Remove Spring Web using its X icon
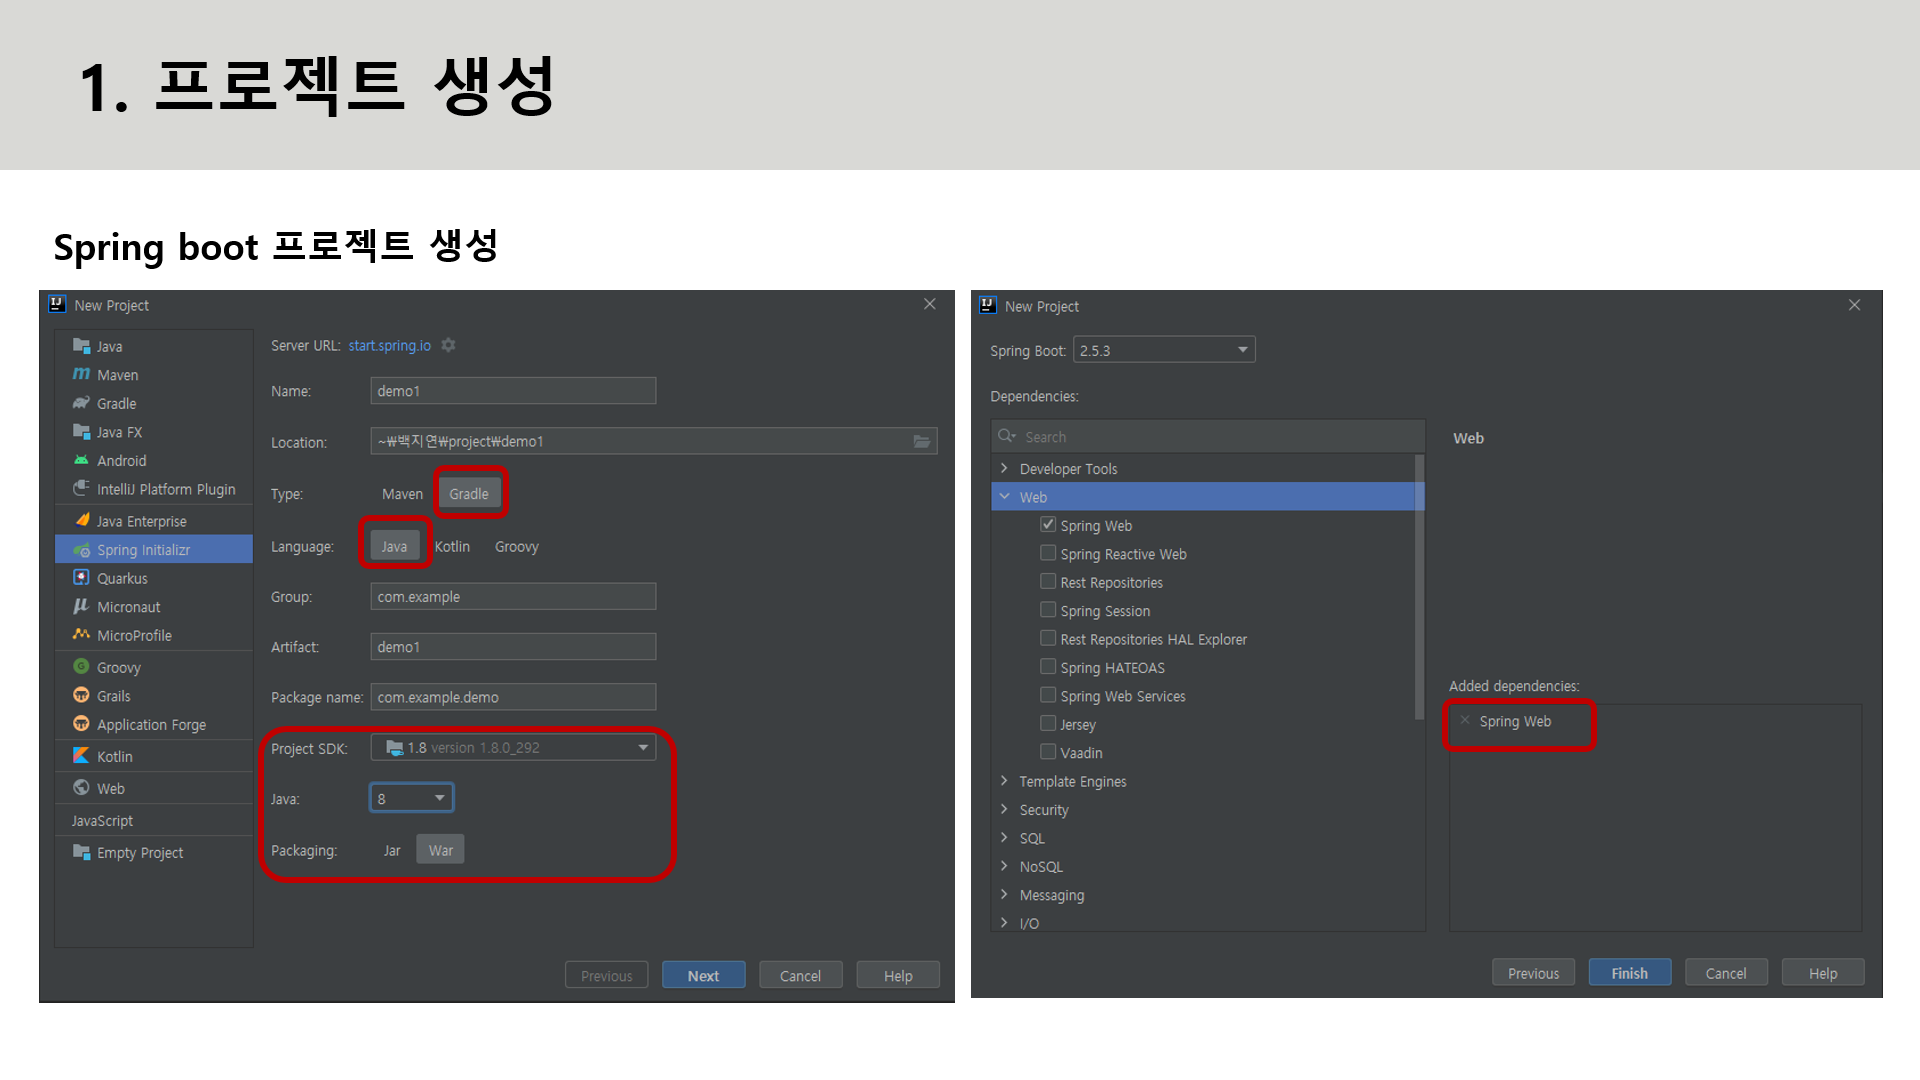Viewport: 1920px width, 1080px height. coord(1465,721)
